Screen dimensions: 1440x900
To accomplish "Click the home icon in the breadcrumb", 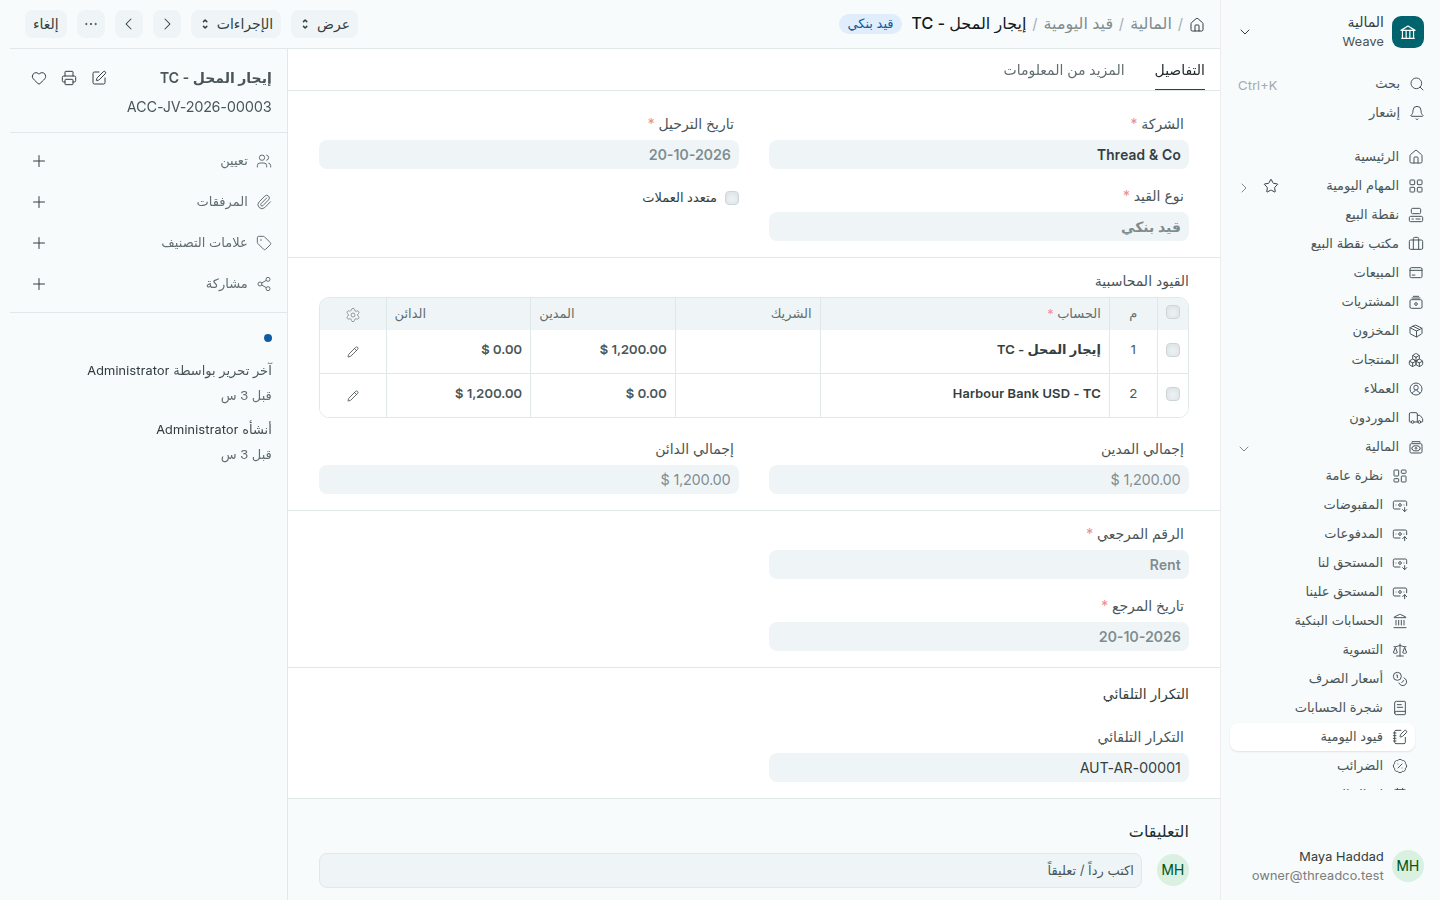I will (1197, 24).
